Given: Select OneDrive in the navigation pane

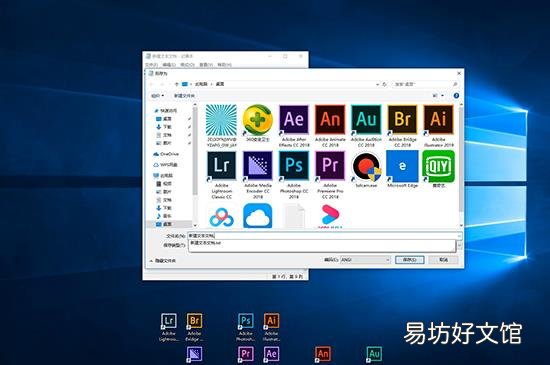Looking at the screenshot, I should pyautogui.click(x=166, y=154).
